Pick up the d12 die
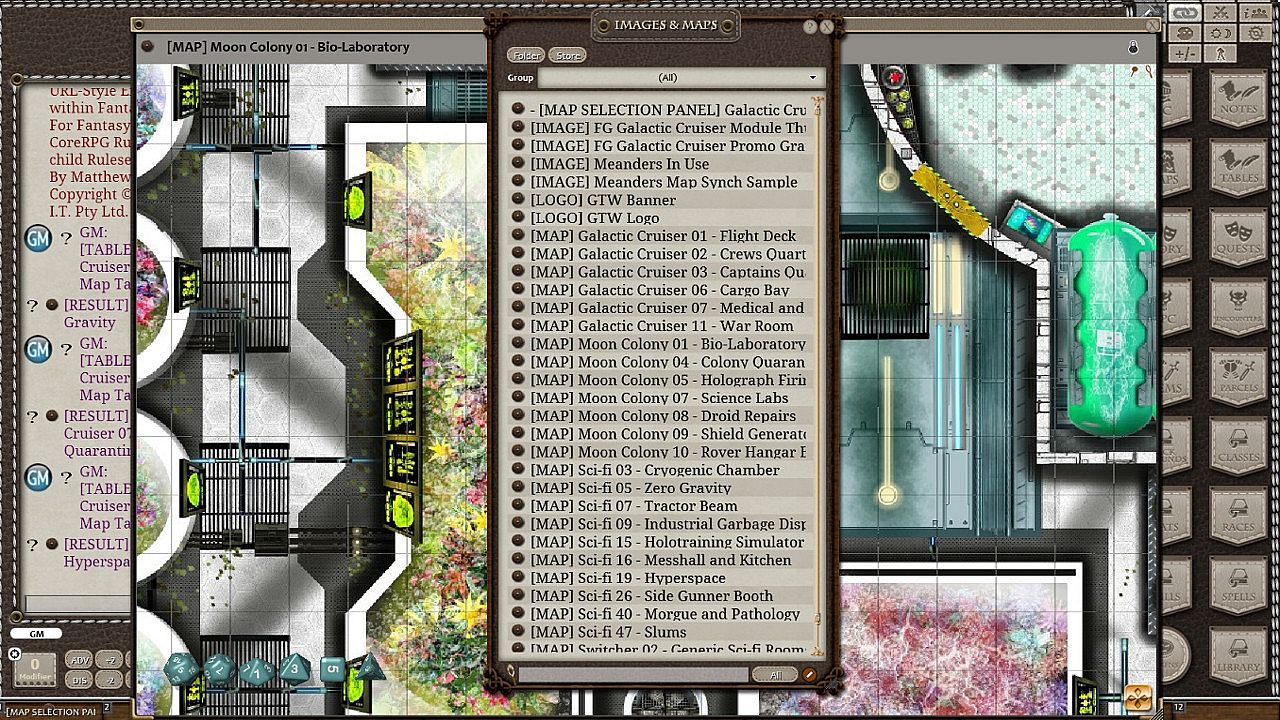This screenshot has width=1280, height=720. click(219, 668)
